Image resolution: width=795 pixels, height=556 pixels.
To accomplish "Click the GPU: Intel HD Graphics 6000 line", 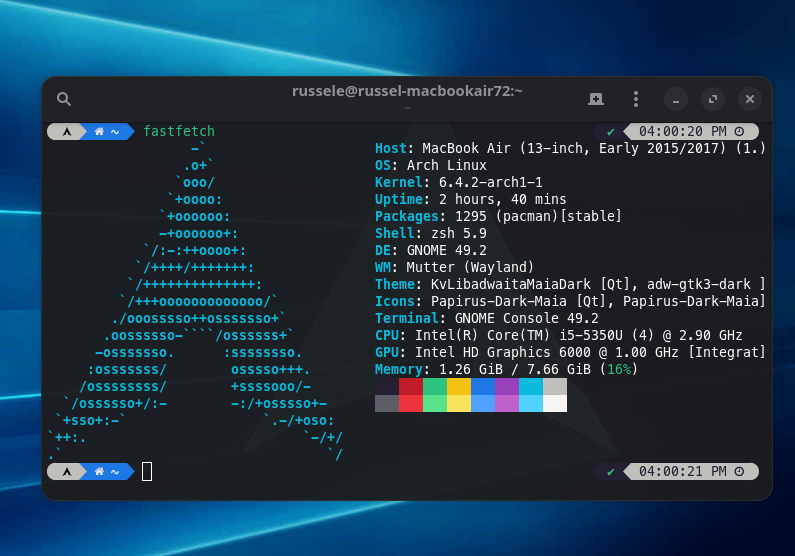I will (x=570, y=352).
